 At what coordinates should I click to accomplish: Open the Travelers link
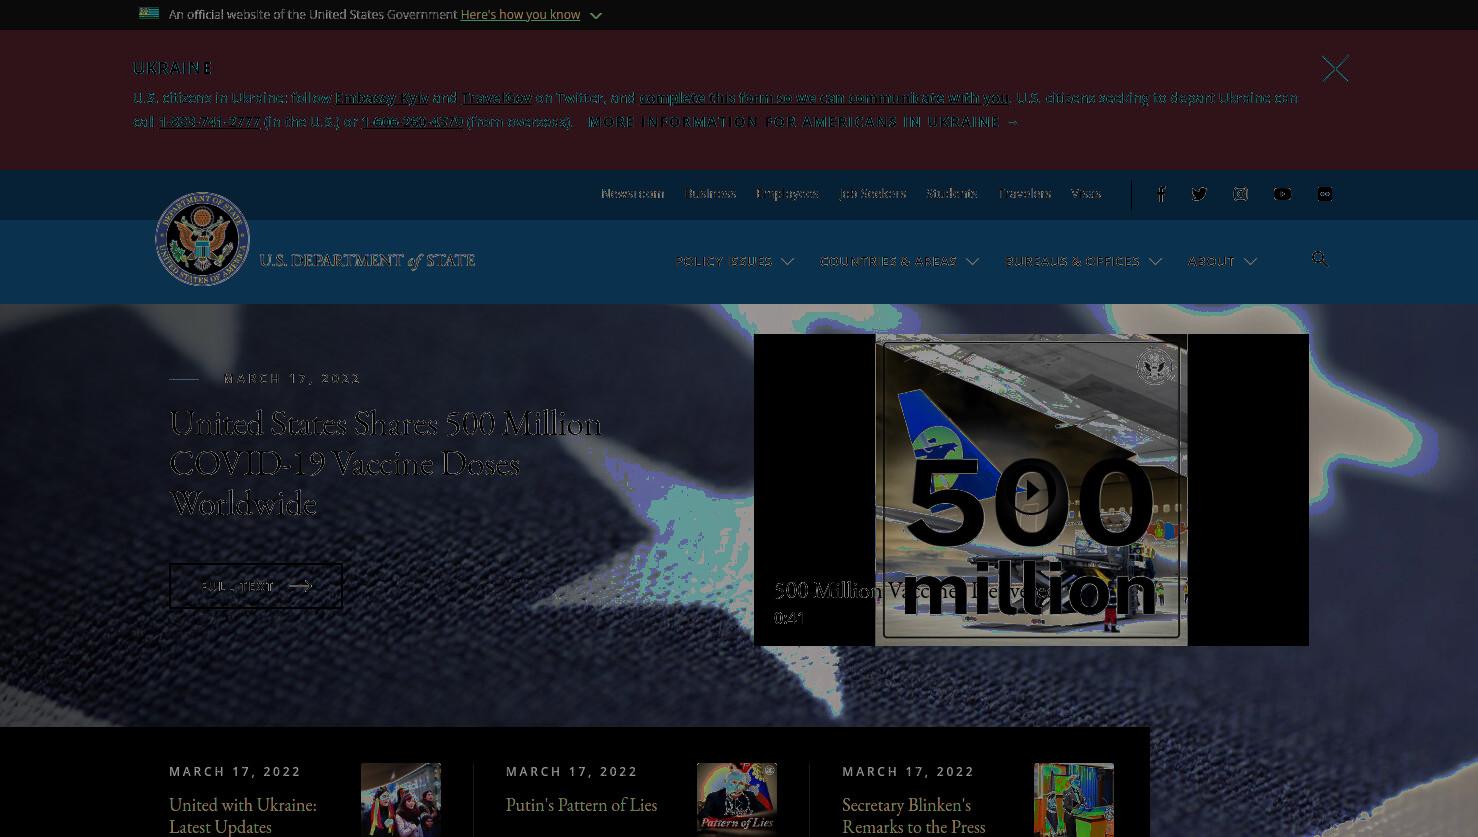tap(1024, 194)
